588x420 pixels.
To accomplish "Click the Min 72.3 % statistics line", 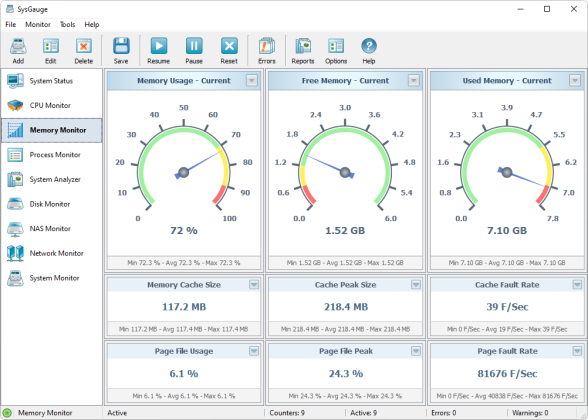I will pos(184,263).
